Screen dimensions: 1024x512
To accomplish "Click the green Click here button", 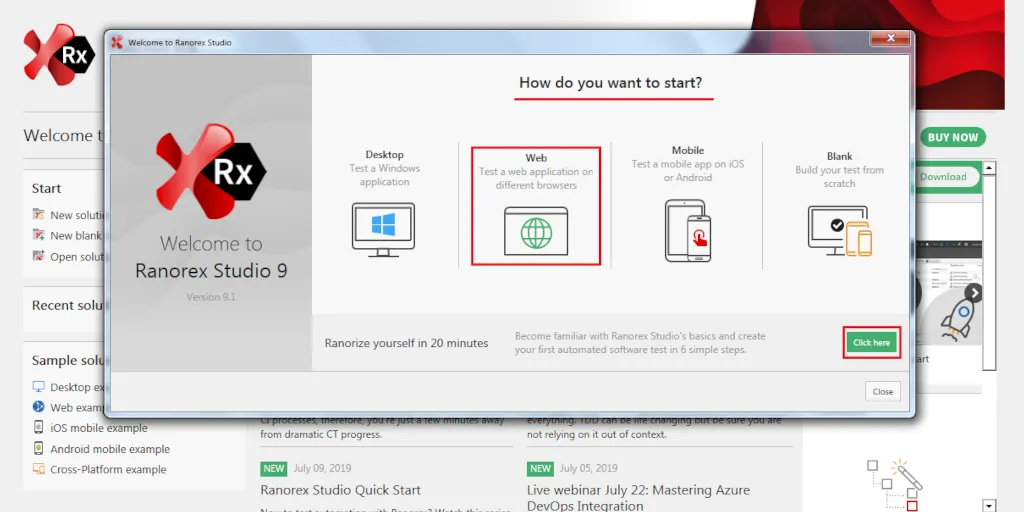I will (871, 342).
